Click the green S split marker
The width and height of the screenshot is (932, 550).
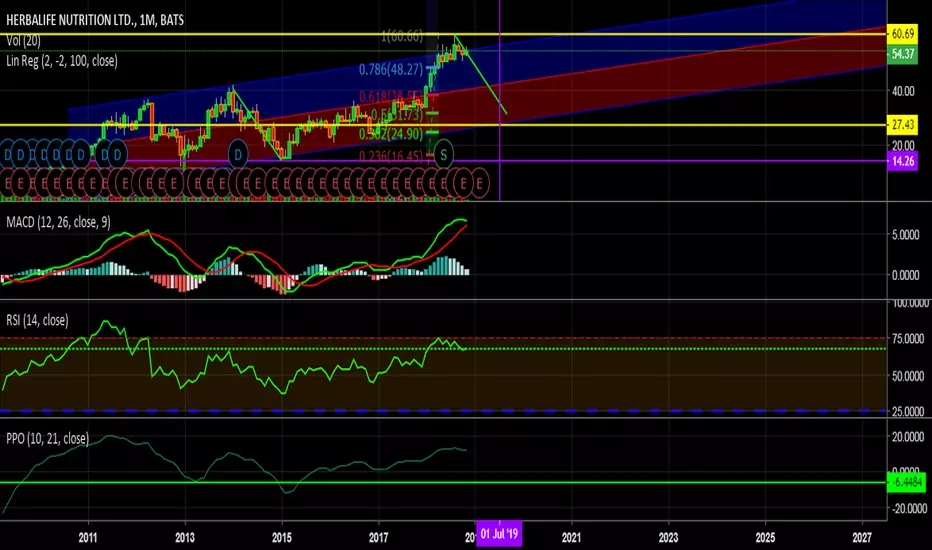443,155
